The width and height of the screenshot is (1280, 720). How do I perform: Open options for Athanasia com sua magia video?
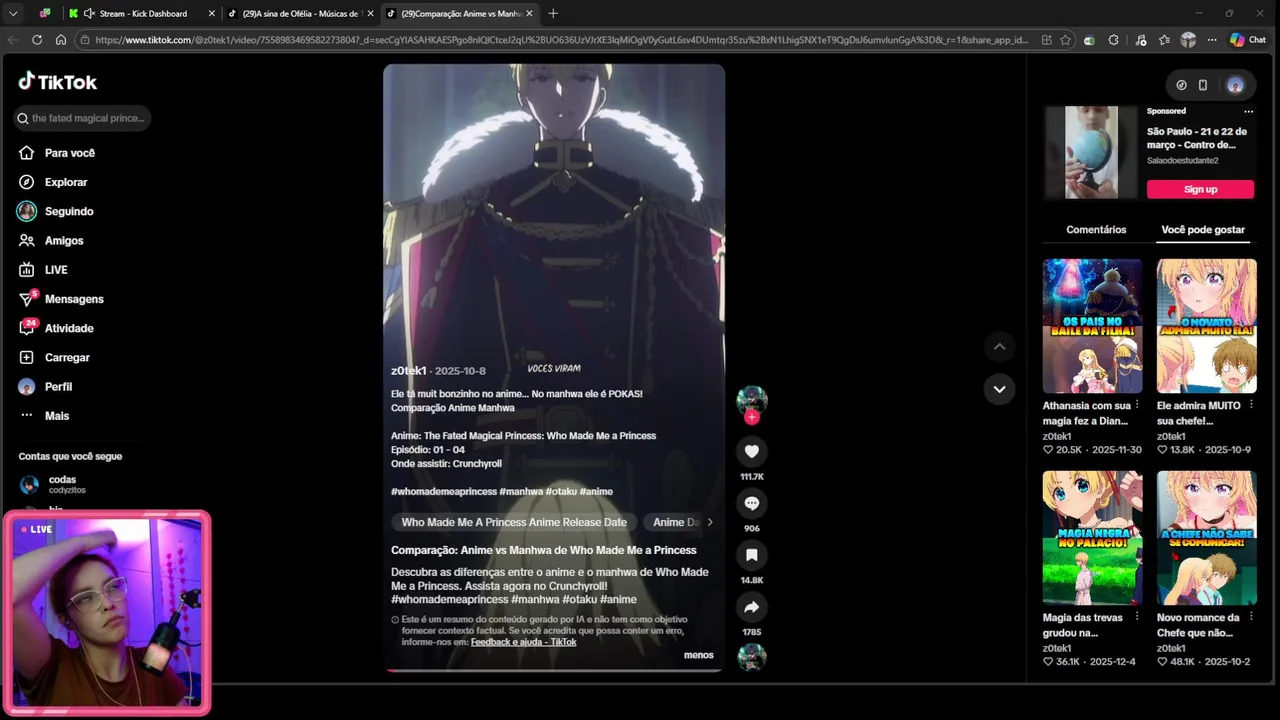[x=1137, y=405]
